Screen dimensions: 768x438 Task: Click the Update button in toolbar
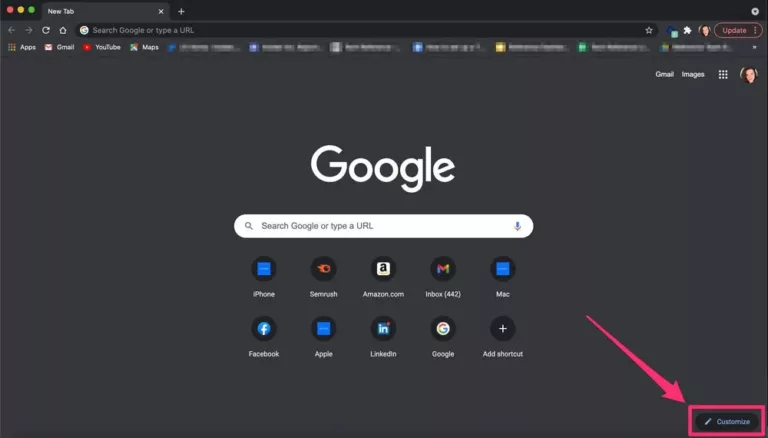[738, 30]
